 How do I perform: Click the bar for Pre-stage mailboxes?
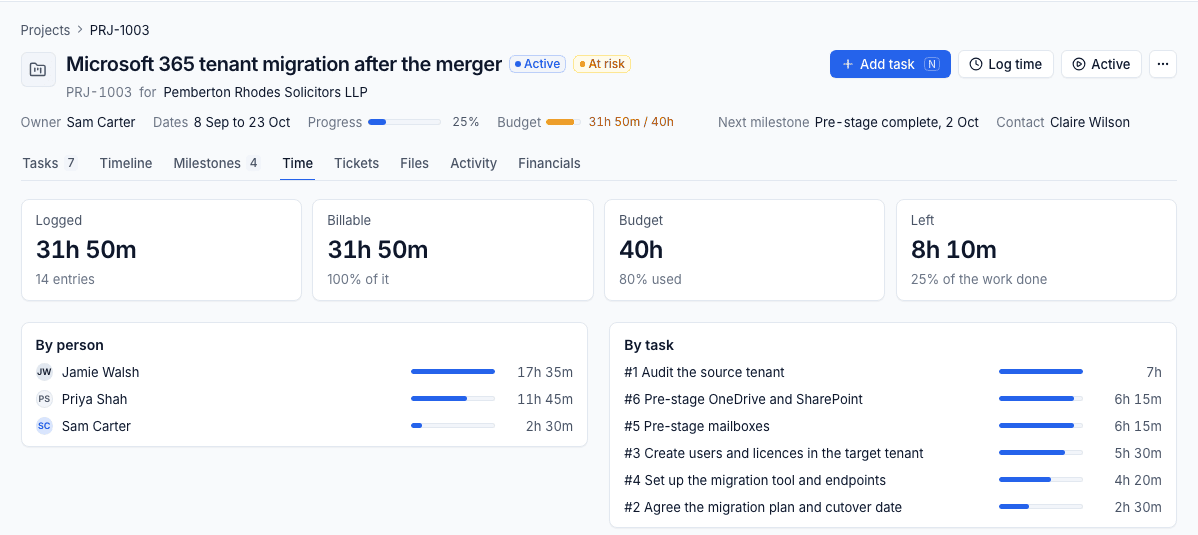1041,425
